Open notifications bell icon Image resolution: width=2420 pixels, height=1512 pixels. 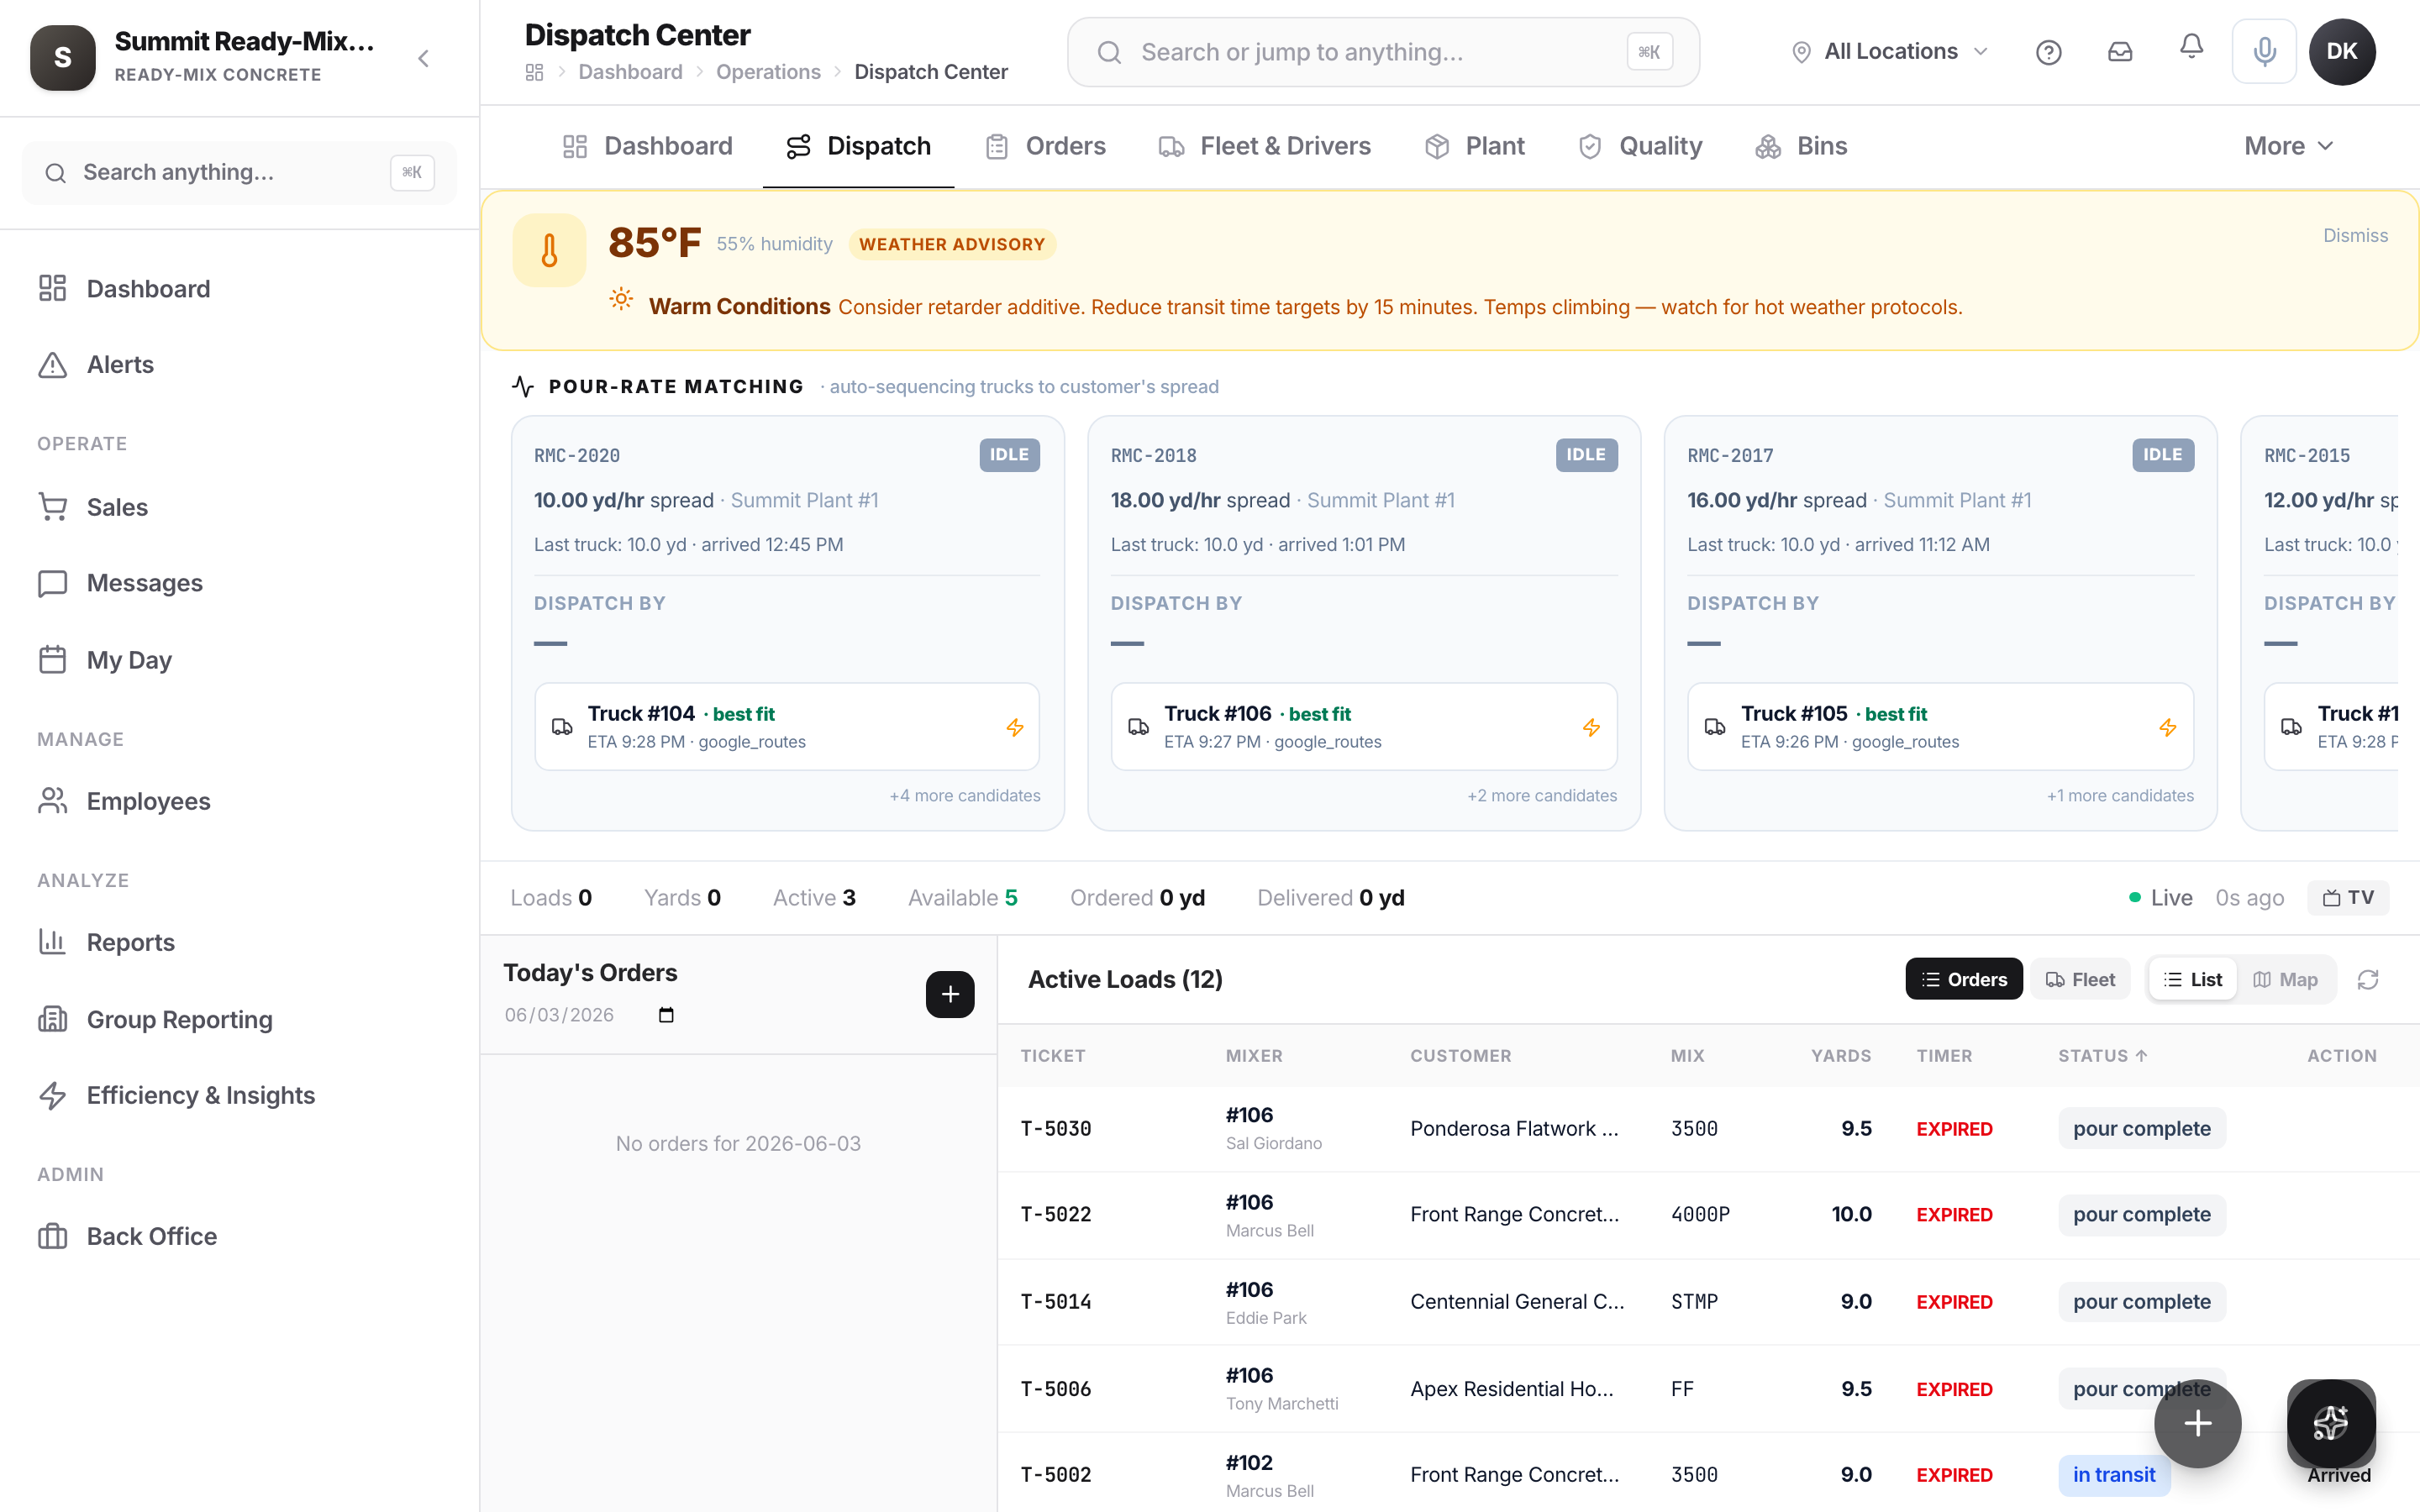point(2191,47)
